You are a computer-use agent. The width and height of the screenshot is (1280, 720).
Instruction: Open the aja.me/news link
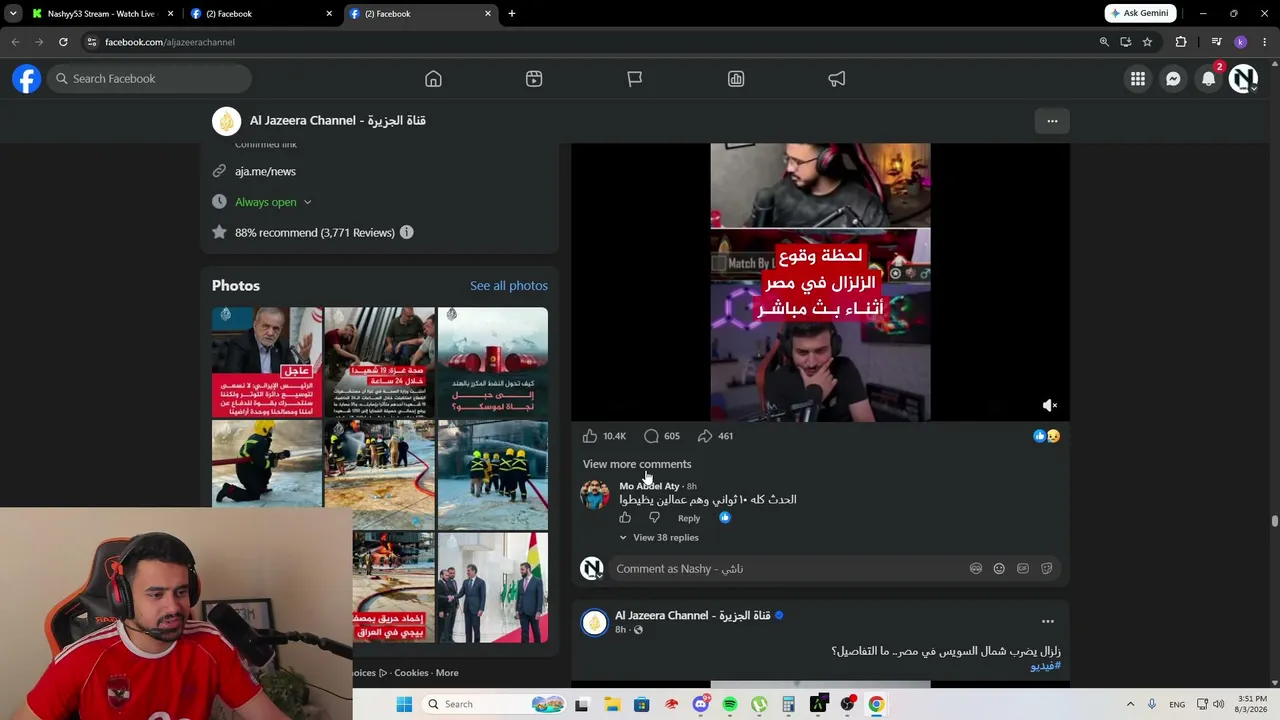point(265,172)
